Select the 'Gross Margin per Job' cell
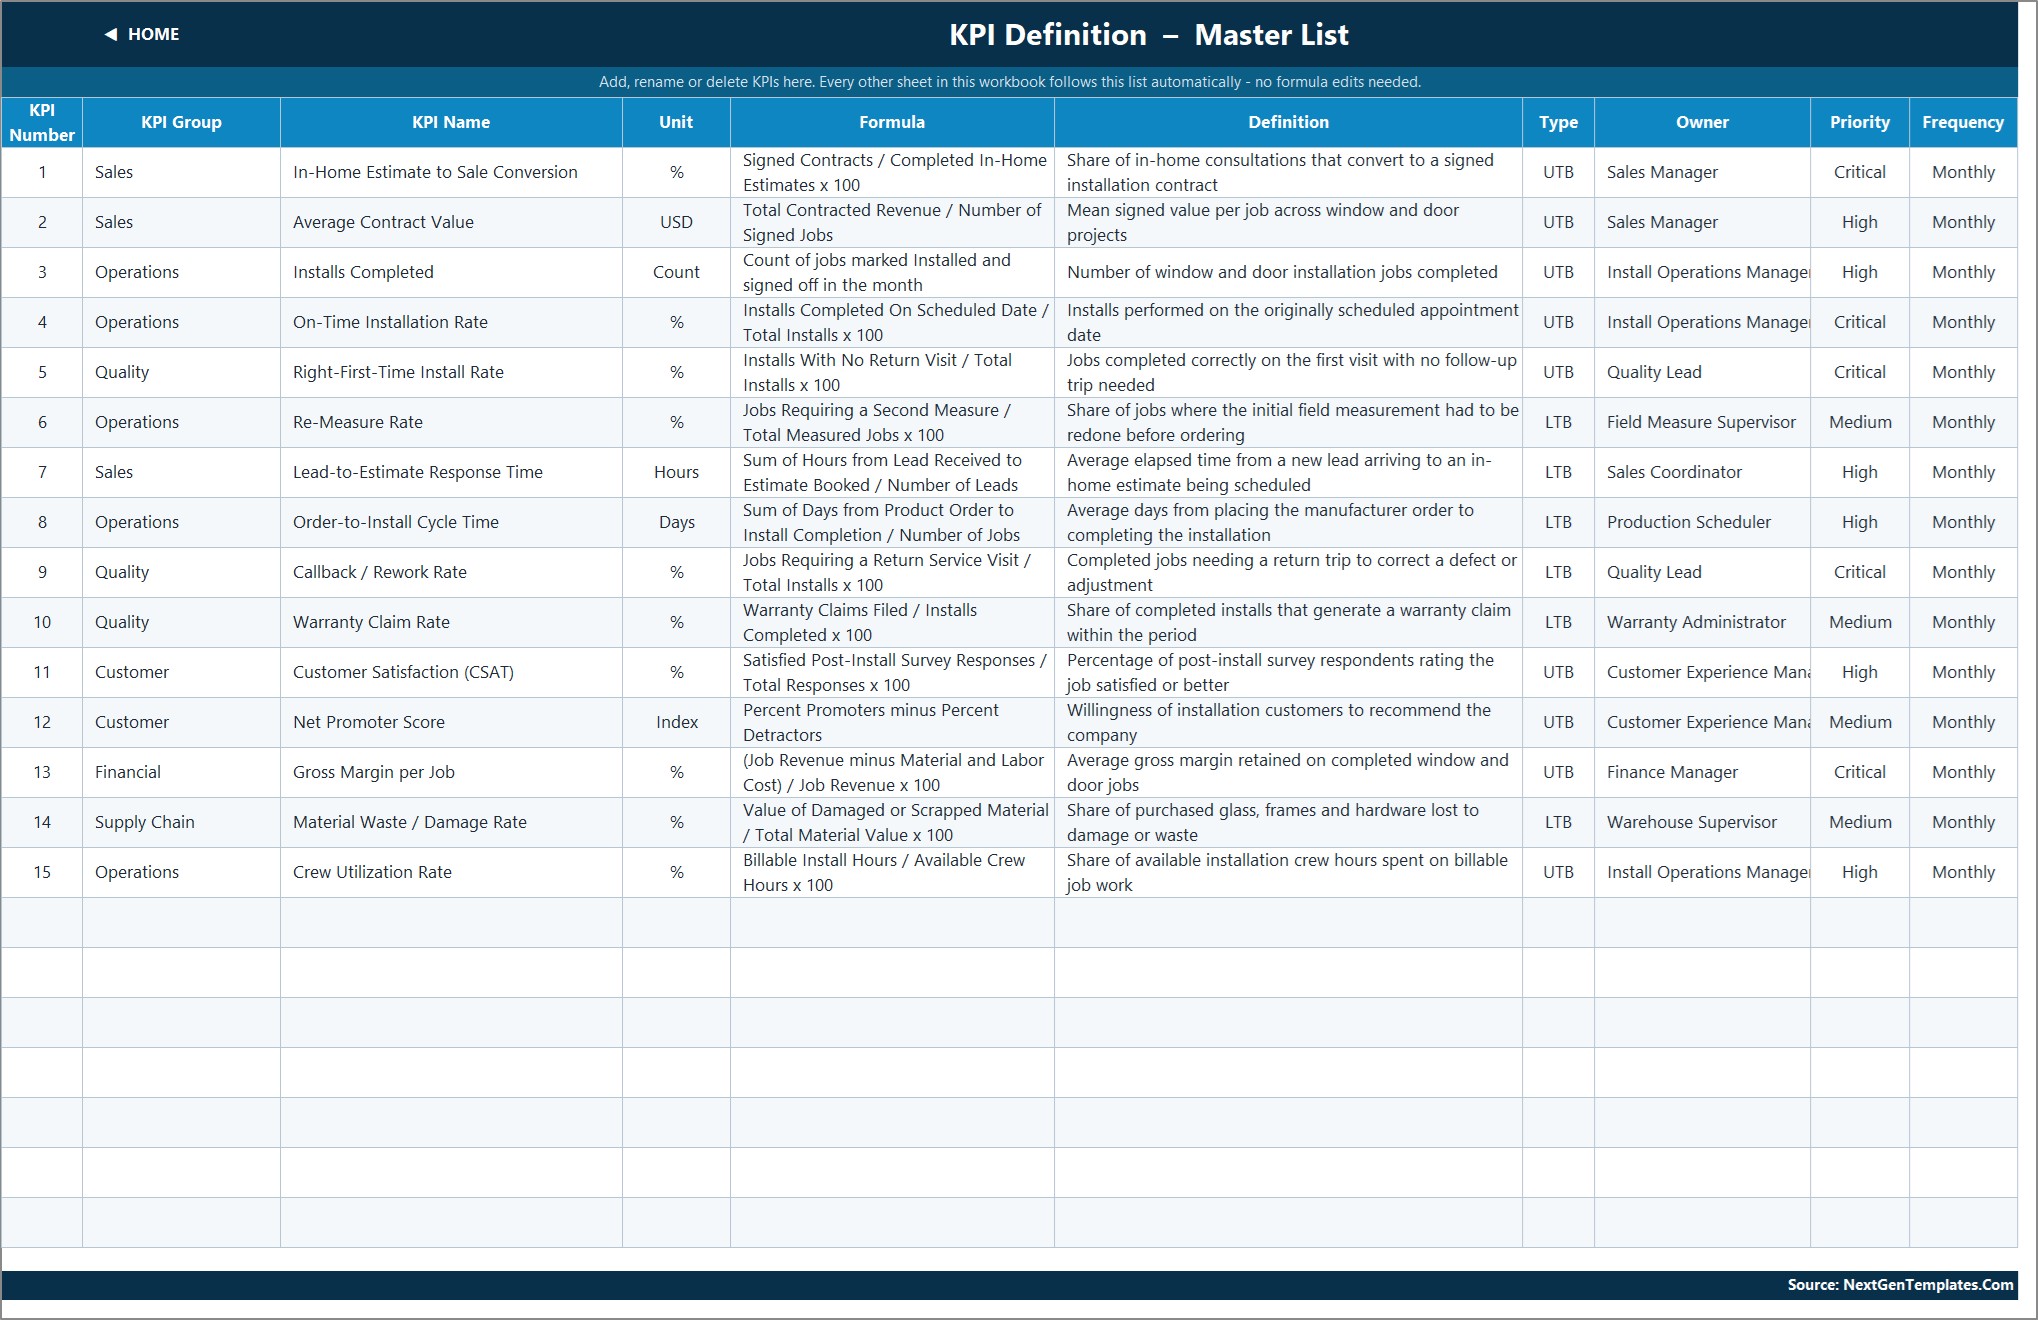2038x1320 pixels. 451,772
